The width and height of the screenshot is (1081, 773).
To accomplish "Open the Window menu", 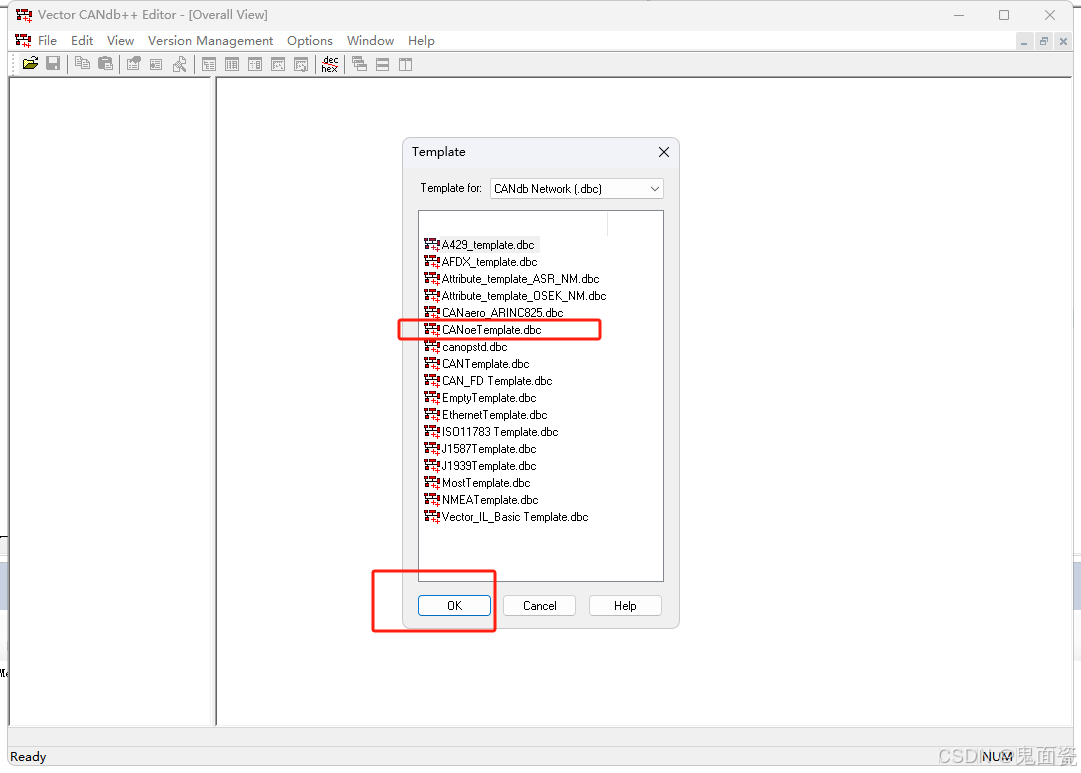I will coord(370,41).
